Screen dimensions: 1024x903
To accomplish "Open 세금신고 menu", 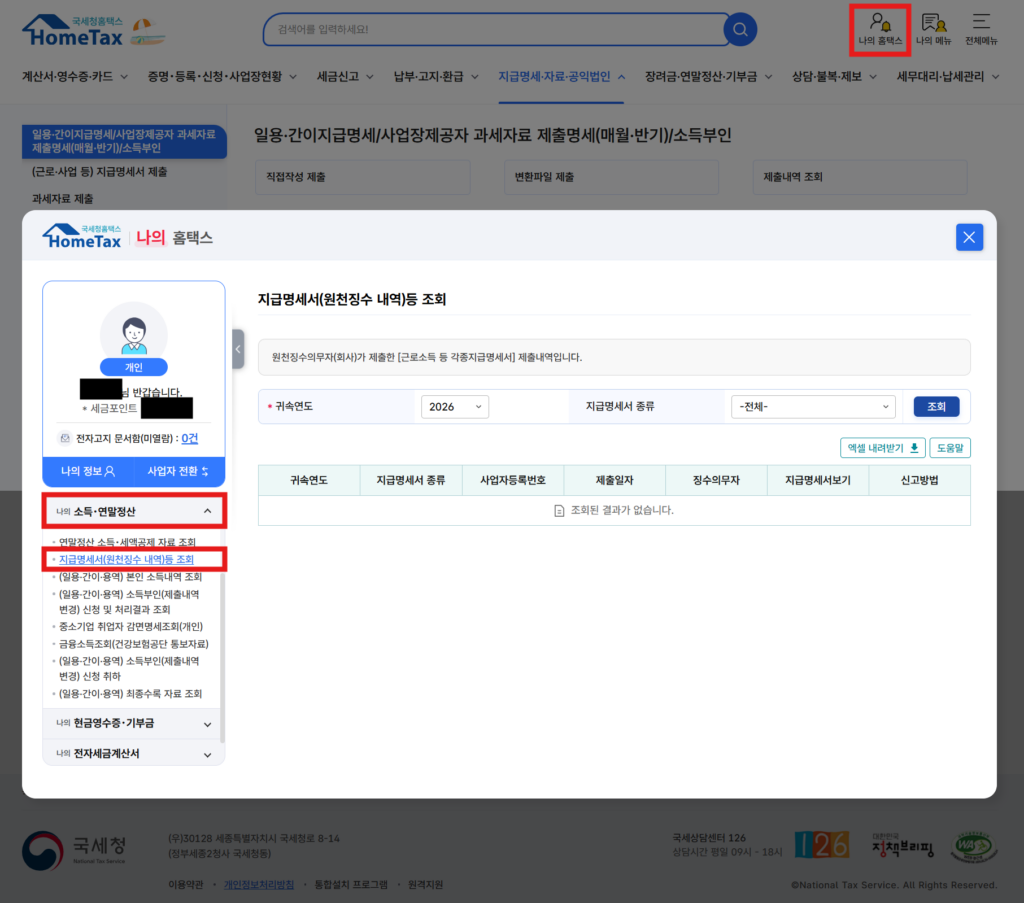I will pyautogui.click(x=345, y=76).
